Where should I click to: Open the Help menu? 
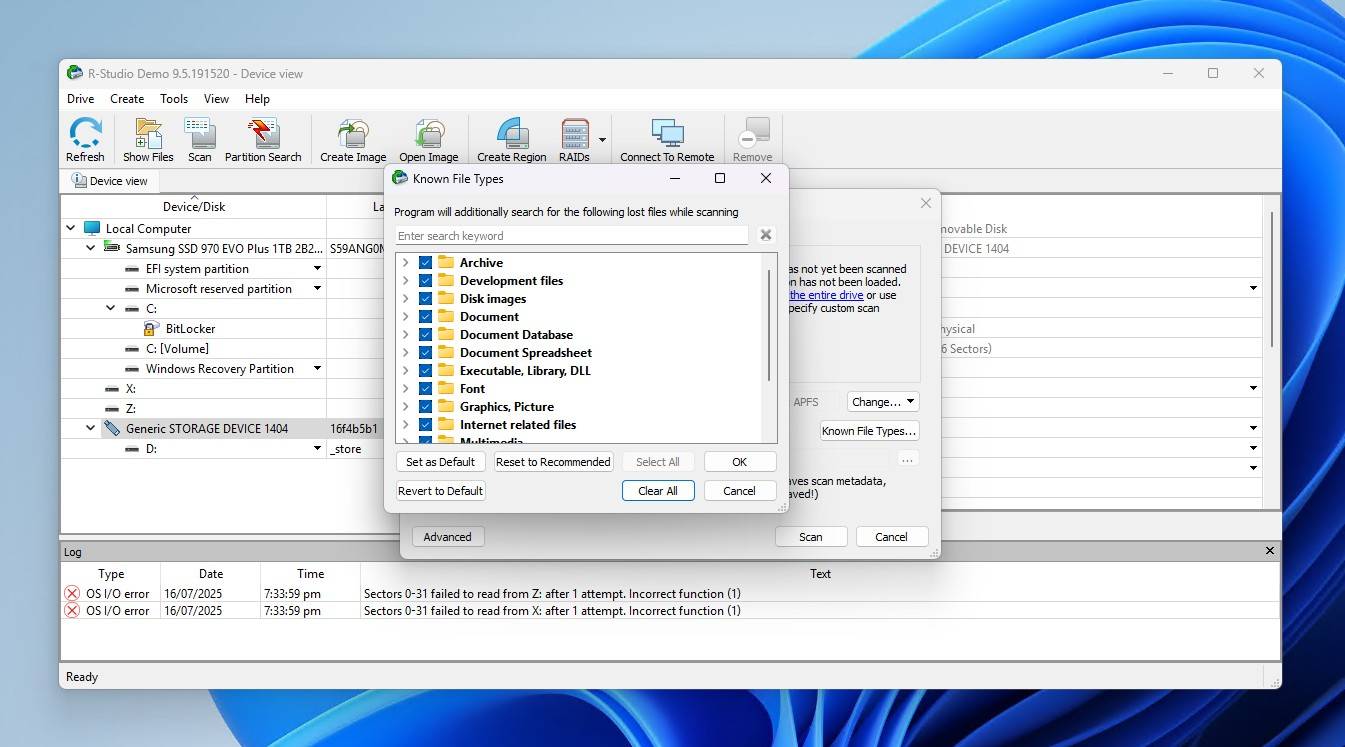click(257, 98)
